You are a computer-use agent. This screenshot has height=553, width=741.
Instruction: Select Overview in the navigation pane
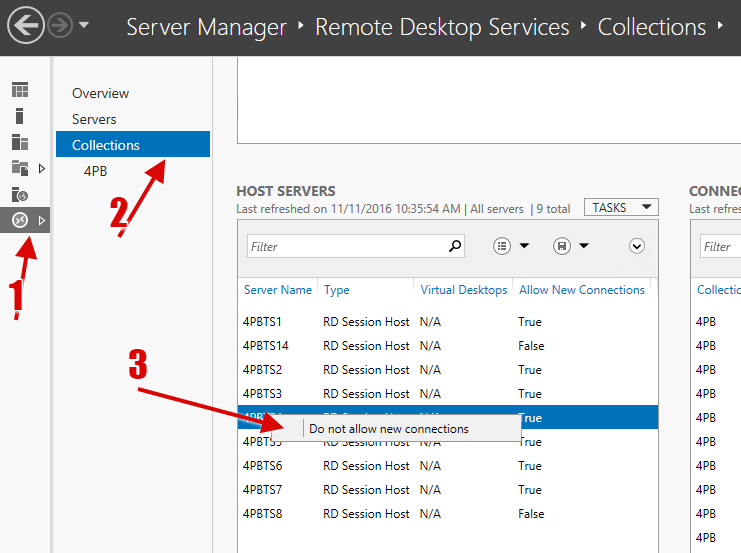(100, 93)
